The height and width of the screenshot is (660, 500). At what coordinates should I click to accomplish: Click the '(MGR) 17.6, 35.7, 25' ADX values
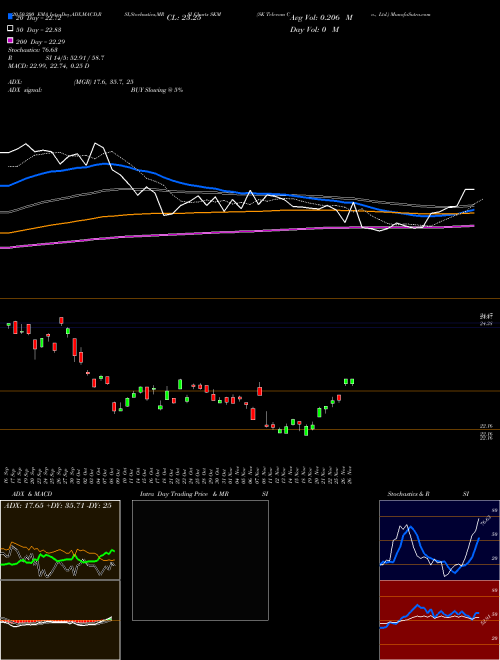(x=104, y=82)
